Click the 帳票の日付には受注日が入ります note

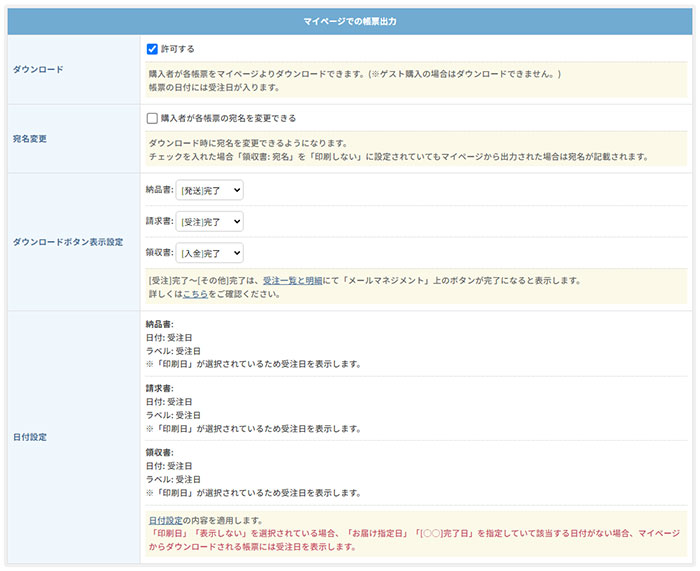pyautogui.click(x=214, y=88)
